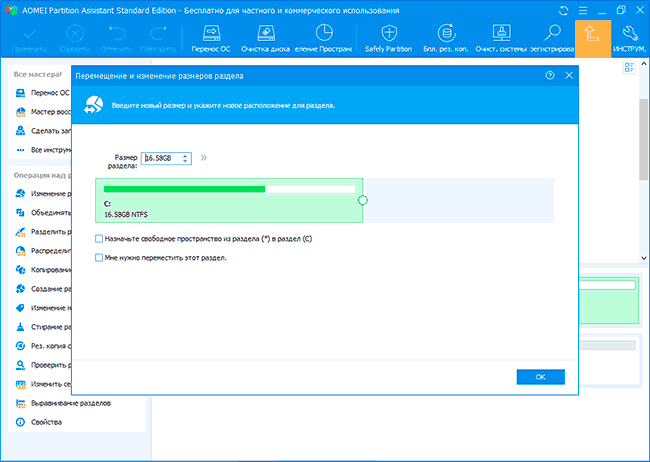
Task: Select Копирование раздела sidebar operation
Action: pyautogui.click(x=43, y=270)
